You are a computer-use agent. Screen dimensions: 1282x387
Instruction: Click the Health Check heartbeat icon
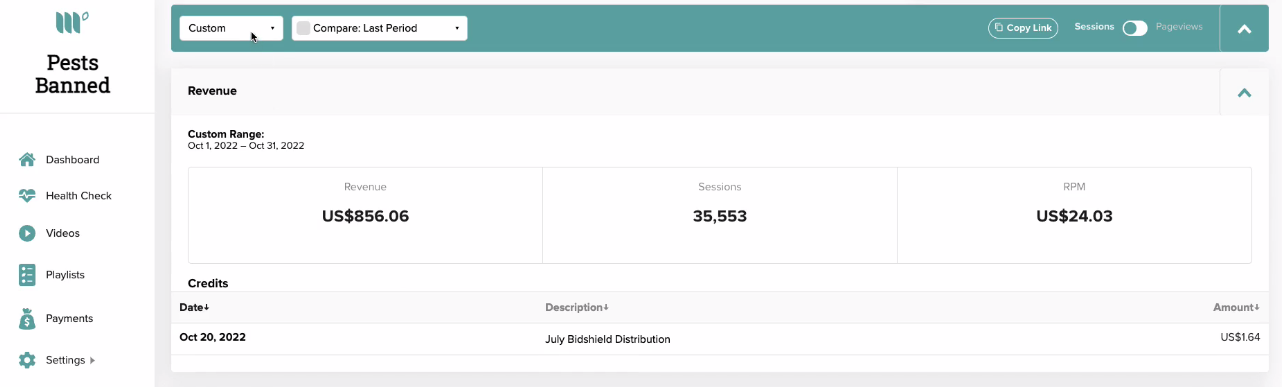click(27, 196)
